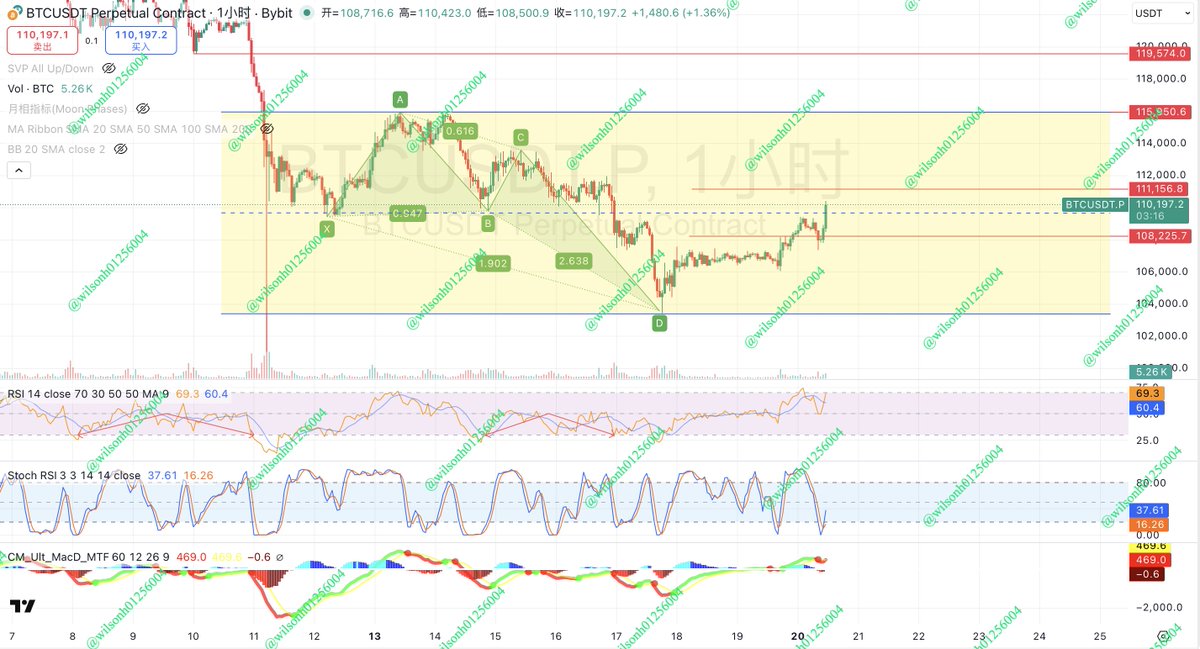Click the 102,000.0 price scale label

pyautogui.click(x=1163, y=335)
